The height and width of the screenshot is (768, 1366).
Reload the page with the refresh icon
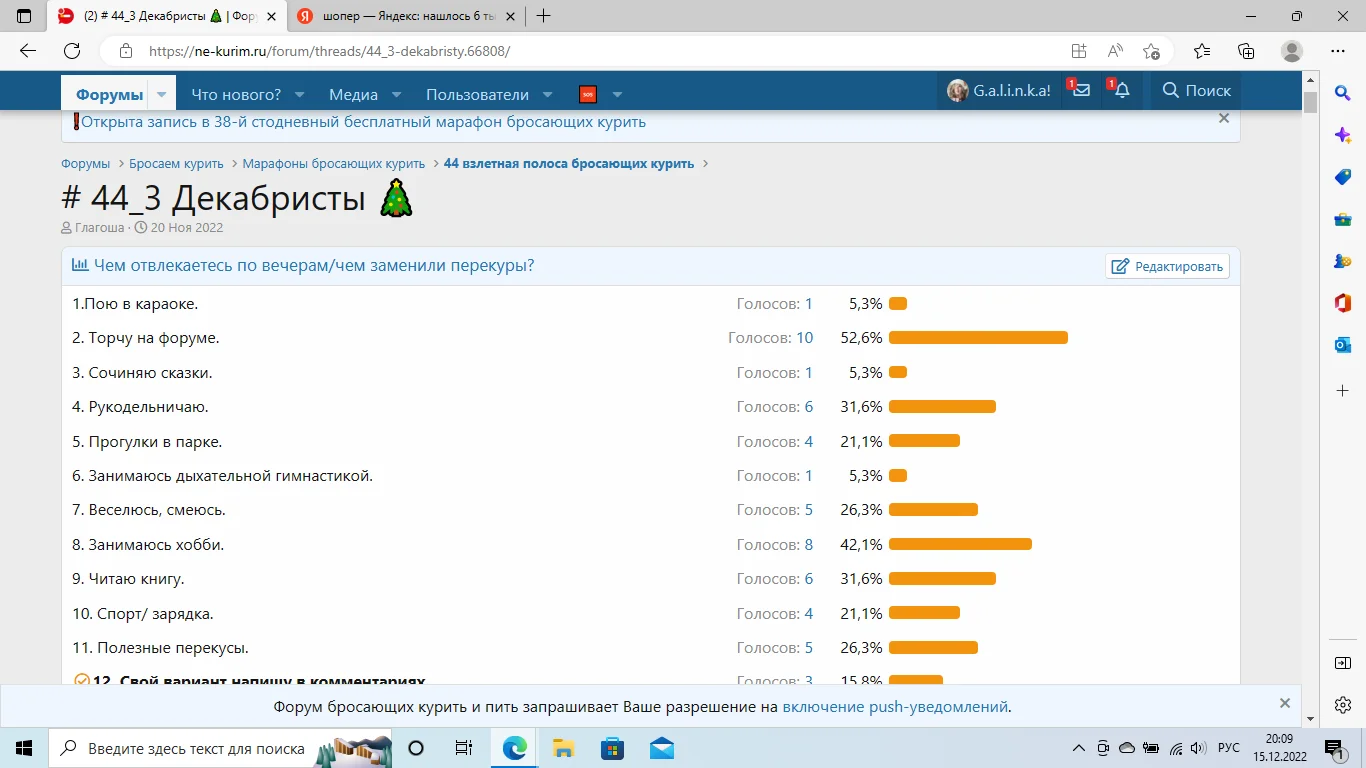pyautogui.click(x=72, y=51)
